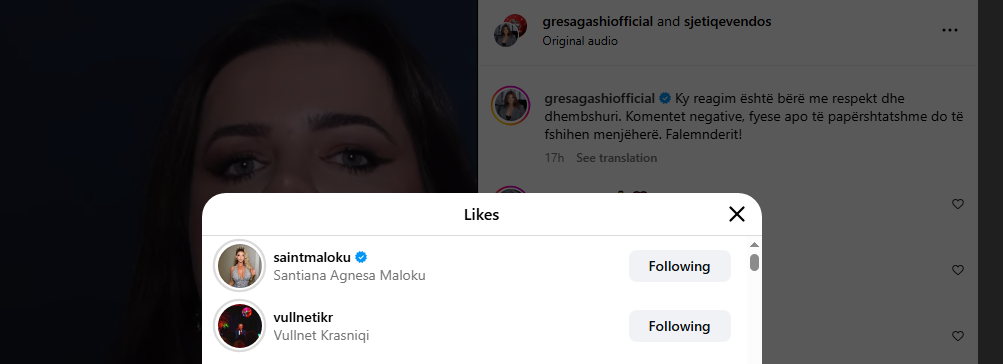Toggle the Following button for saintmaloku
Image resolution: width=1003 pixels, height=364 pixels.
(679, 266)
